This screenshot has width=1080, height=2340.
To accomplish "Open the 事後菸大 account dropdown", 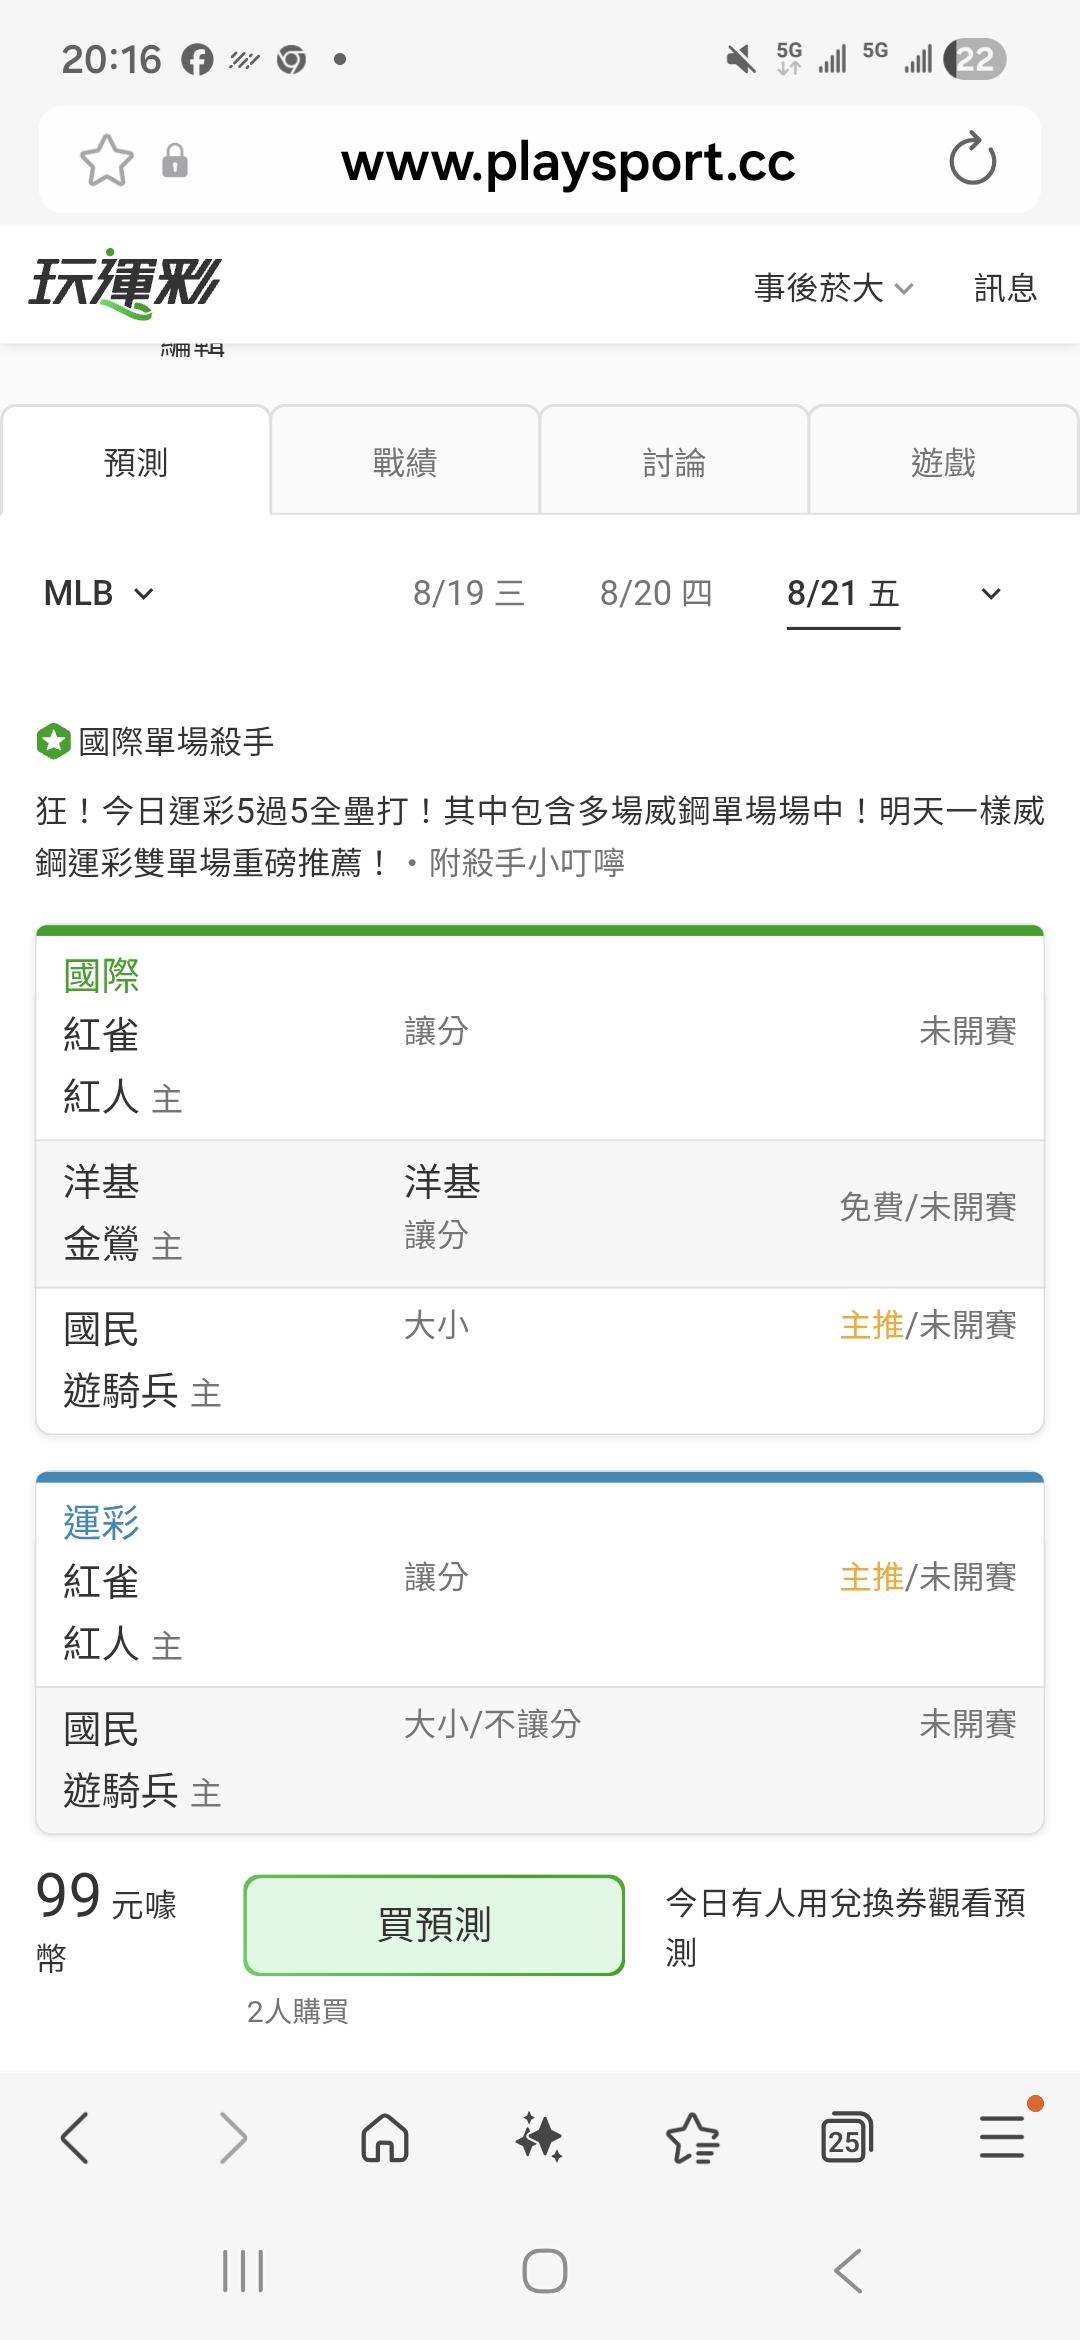I will pos(834,288).
